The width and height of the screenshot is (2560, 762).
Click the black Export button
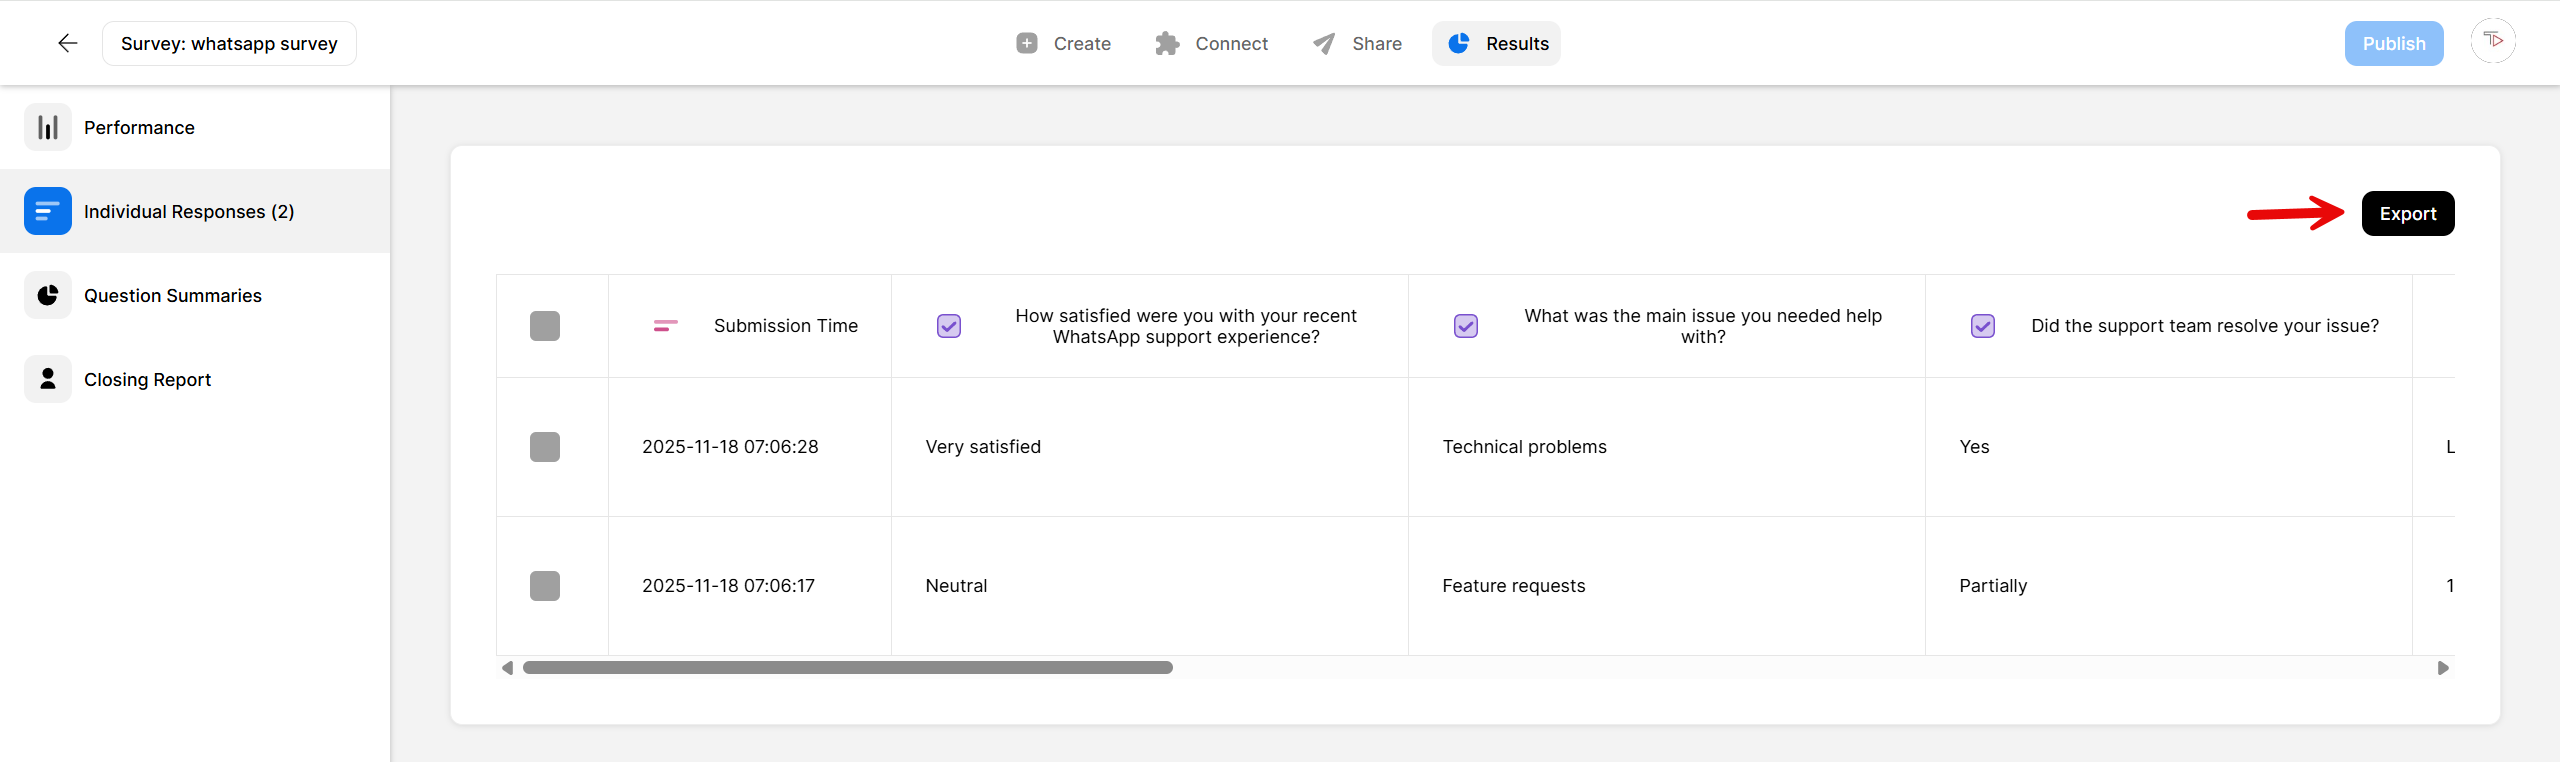point(2408,213)
